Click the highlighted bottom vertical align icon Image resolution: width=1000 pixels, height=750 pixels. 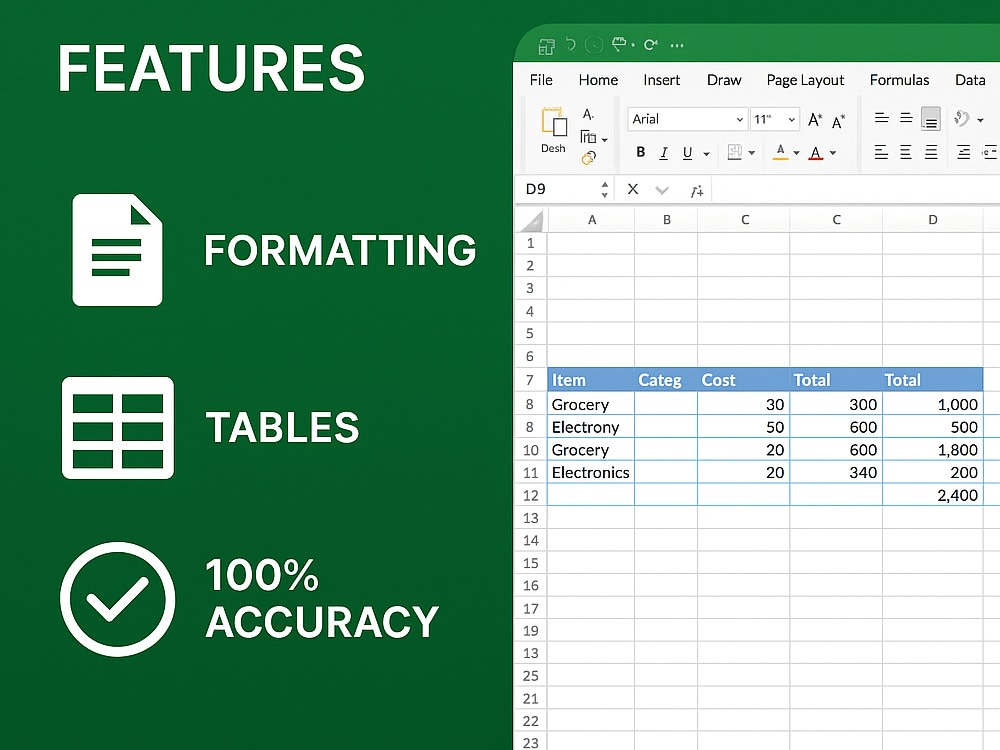(x=931, y=119)
